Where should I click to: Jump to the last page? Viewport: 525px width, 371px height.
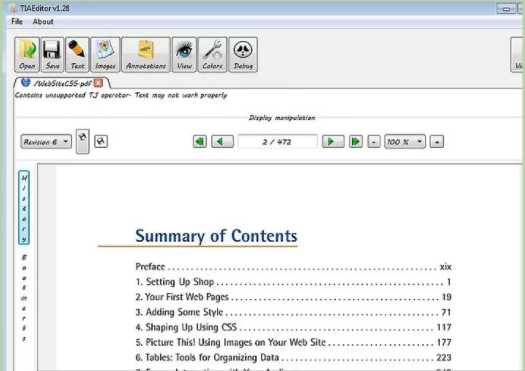pos(356,142)
